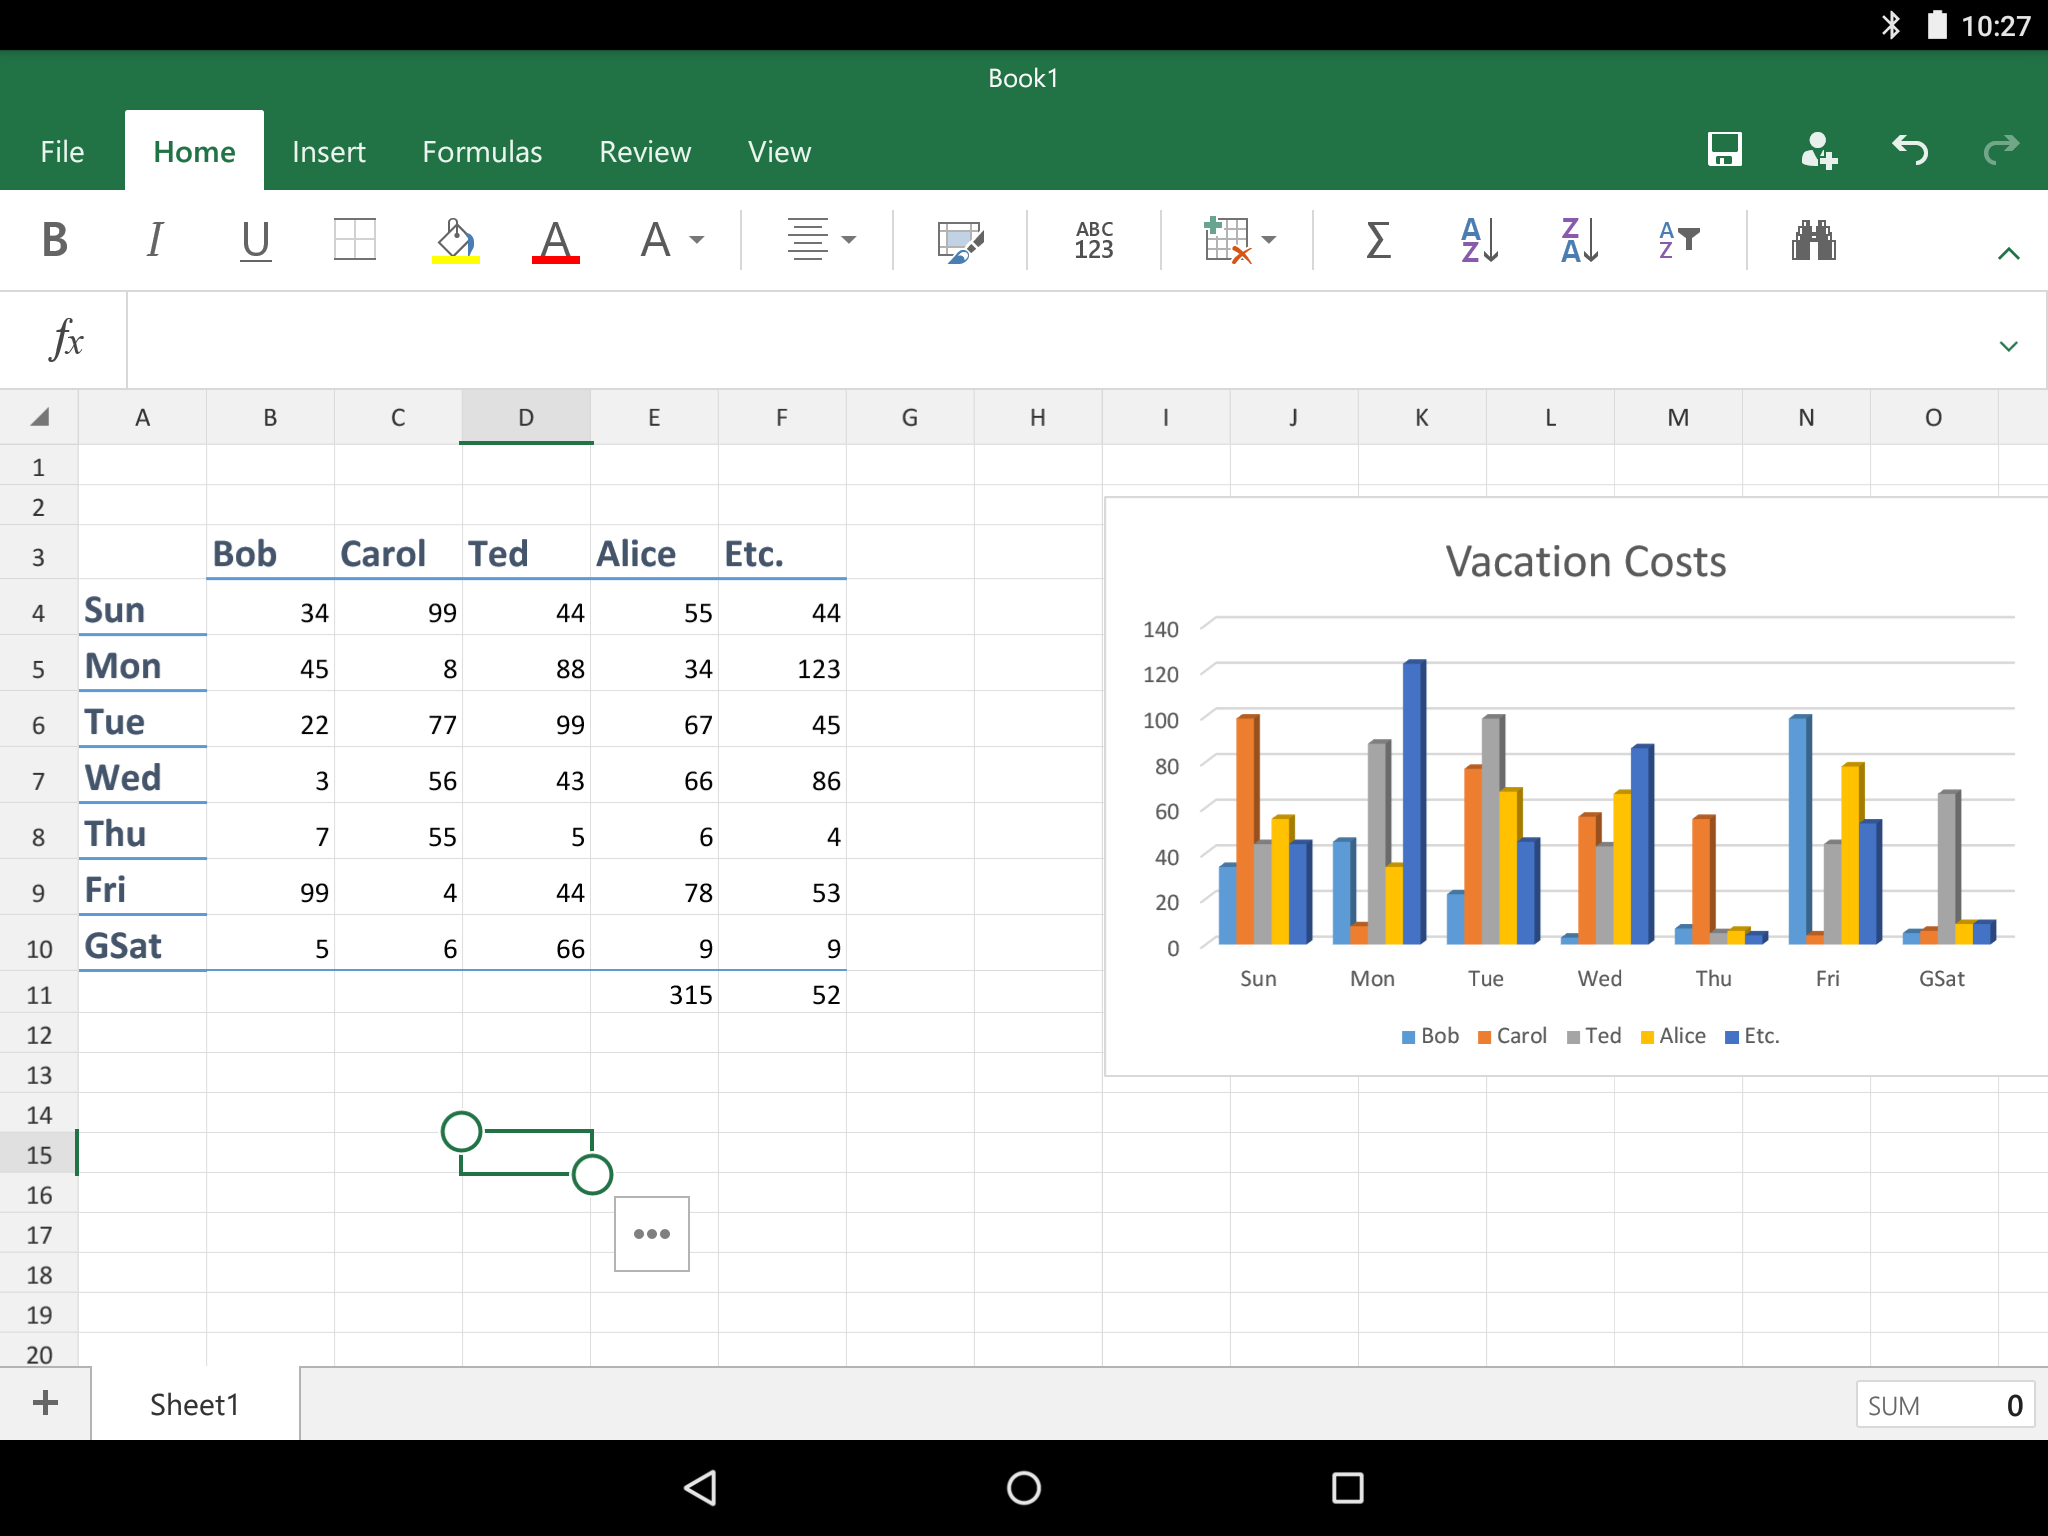The height and width of the screenshot is (1536, 2048).
Task: Switch to the Home tab
Action: (194, 152)
